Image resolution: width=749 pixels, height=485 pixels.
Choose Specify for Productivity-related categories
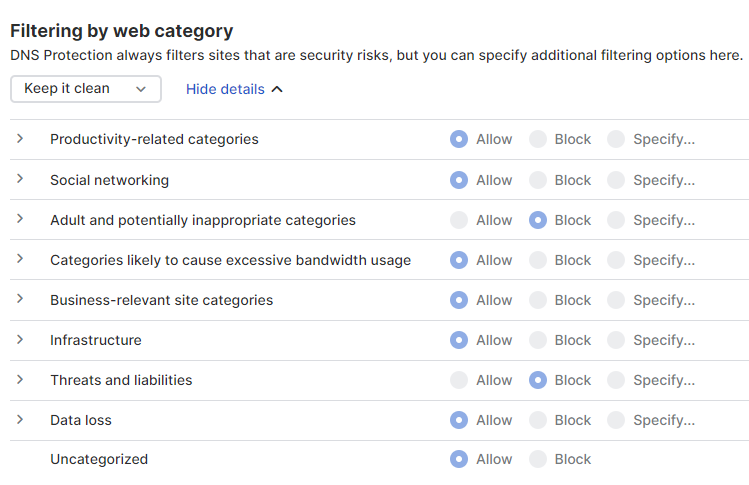(616, 140)
